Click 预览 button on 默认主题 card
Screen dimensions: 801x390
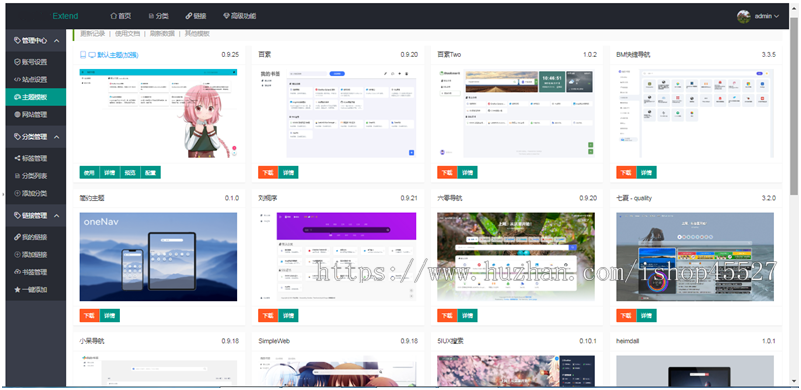[x=130, y=172]
